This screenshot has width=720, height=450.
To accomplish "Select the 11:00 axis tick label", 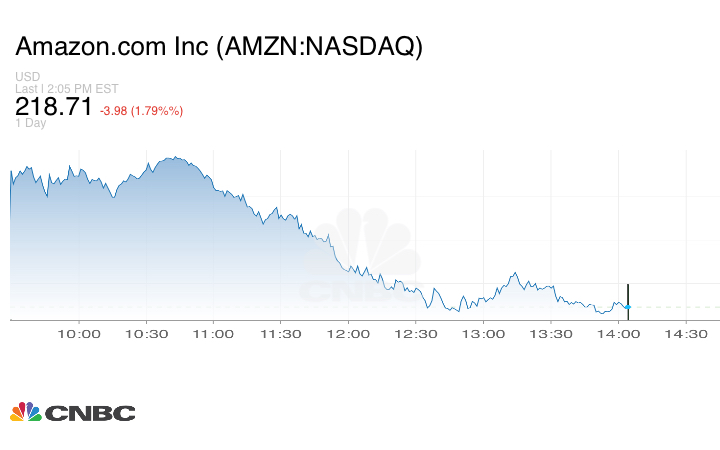I will click(x=213, y=334).
